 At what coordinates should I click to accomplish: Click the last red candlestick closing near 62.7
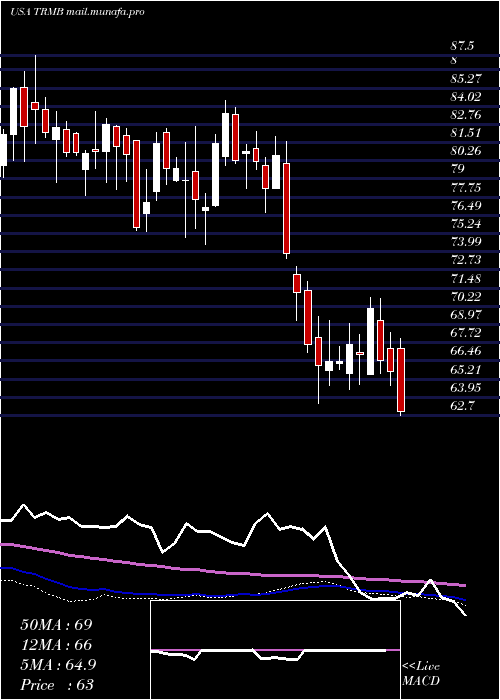[x=401, y=380]
